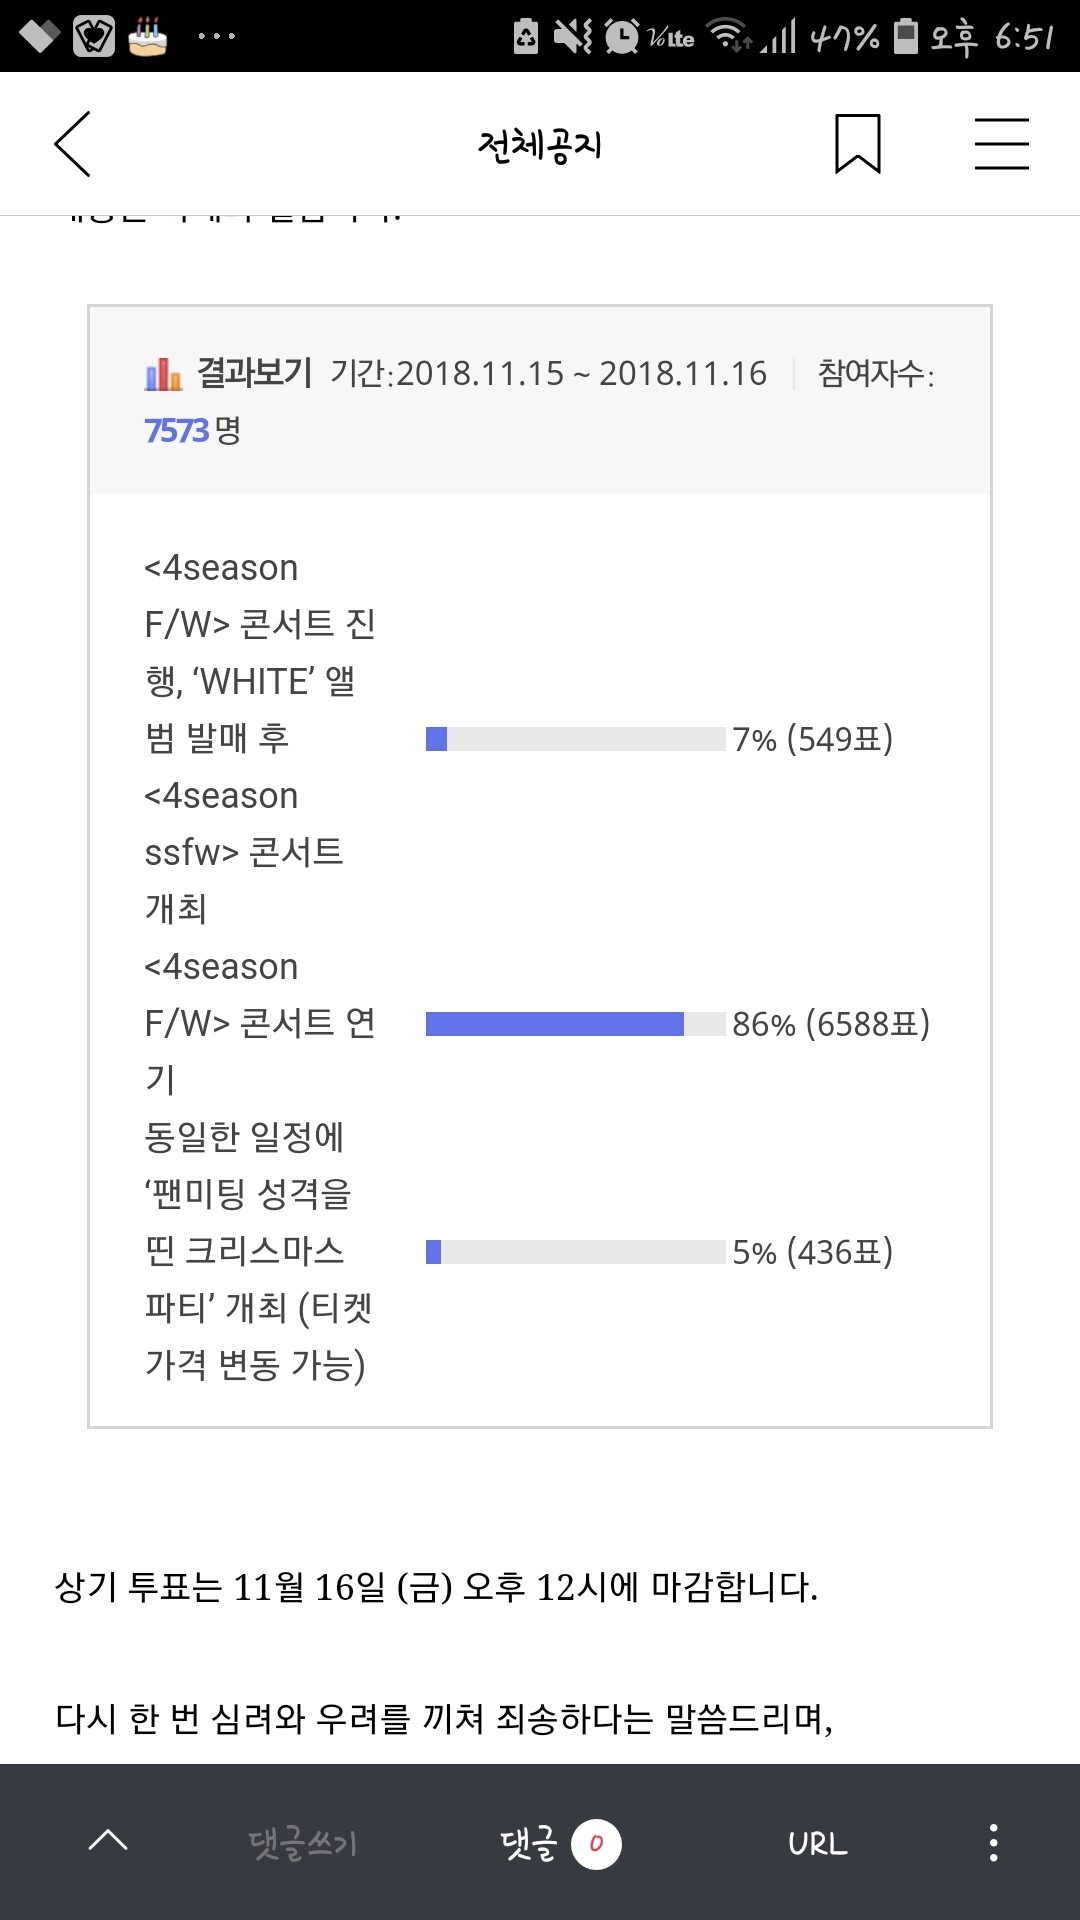The height and width of the screenshot is (1920, 1080).
Task: Open the three-dot more options menu
Action: tap(993, 1842)
